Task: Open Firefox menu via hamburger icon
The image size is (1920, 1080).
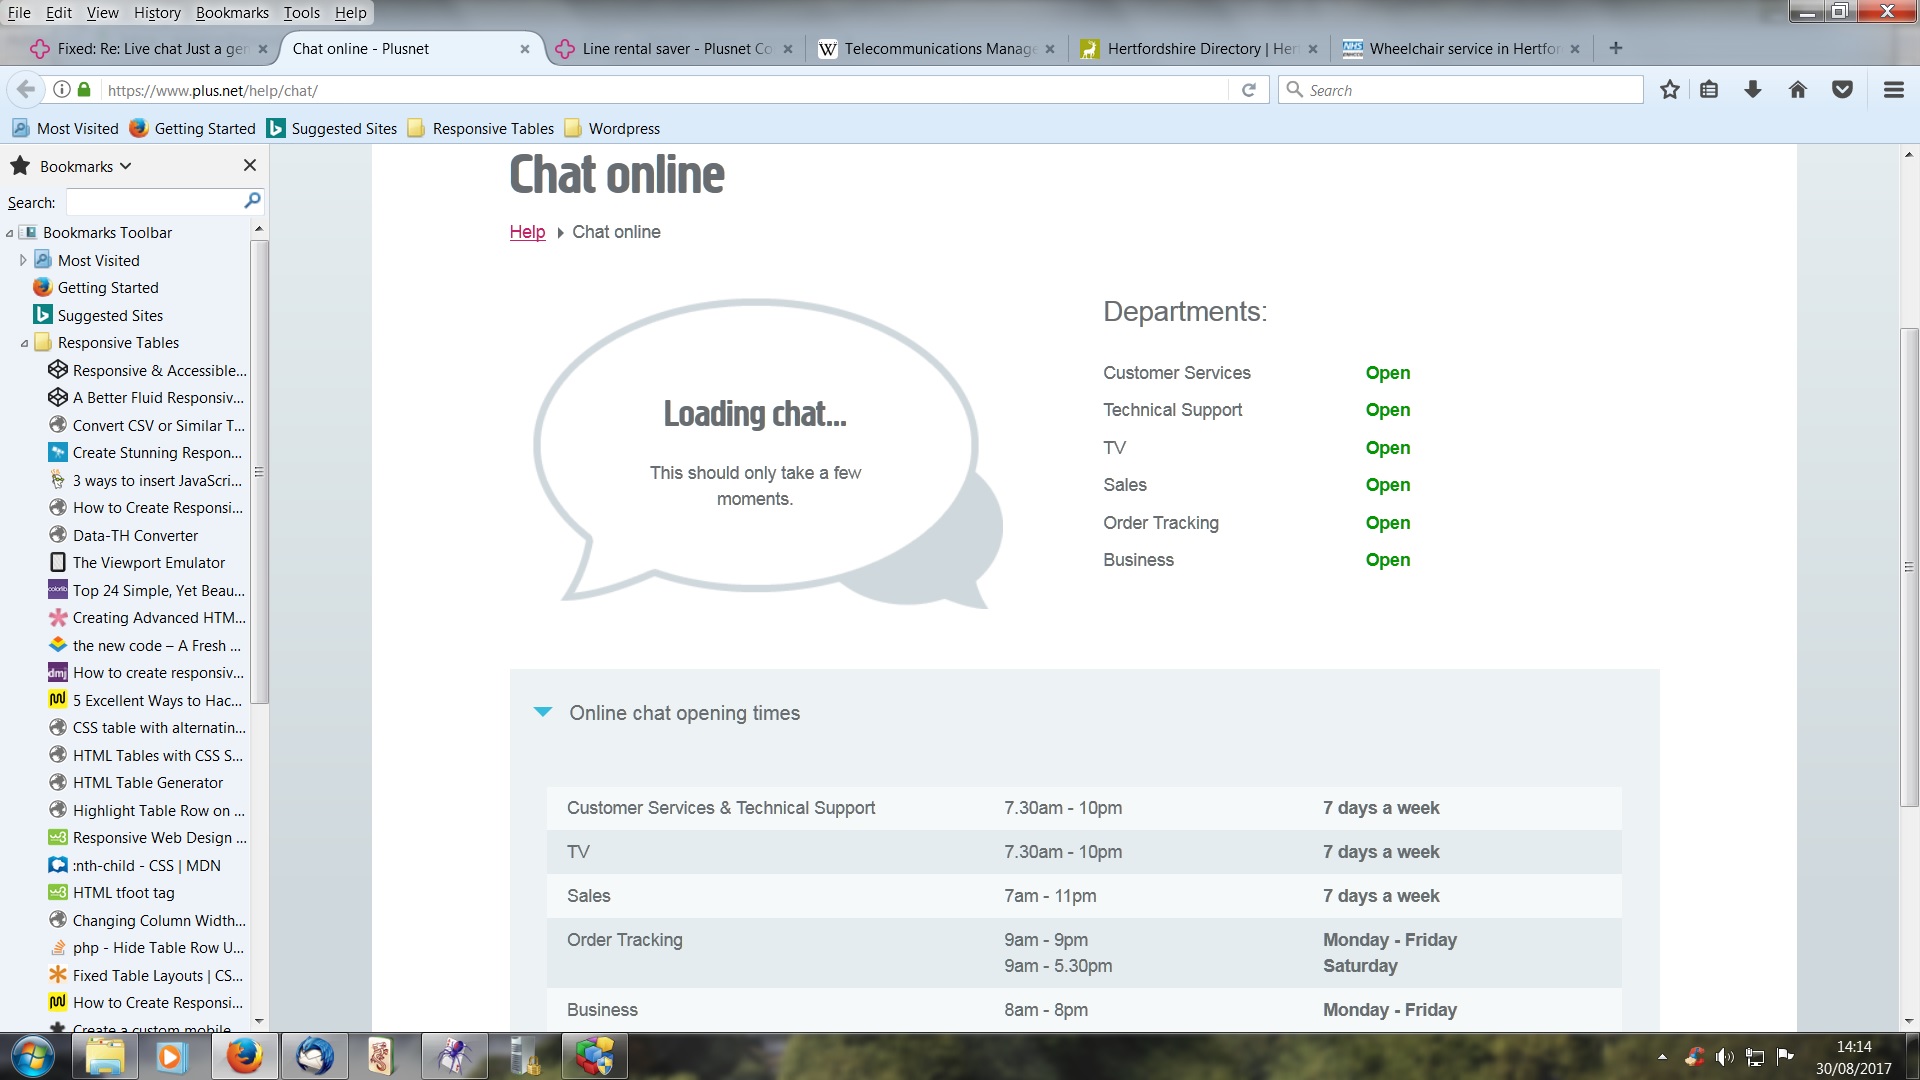Action: click(1893, 89)
